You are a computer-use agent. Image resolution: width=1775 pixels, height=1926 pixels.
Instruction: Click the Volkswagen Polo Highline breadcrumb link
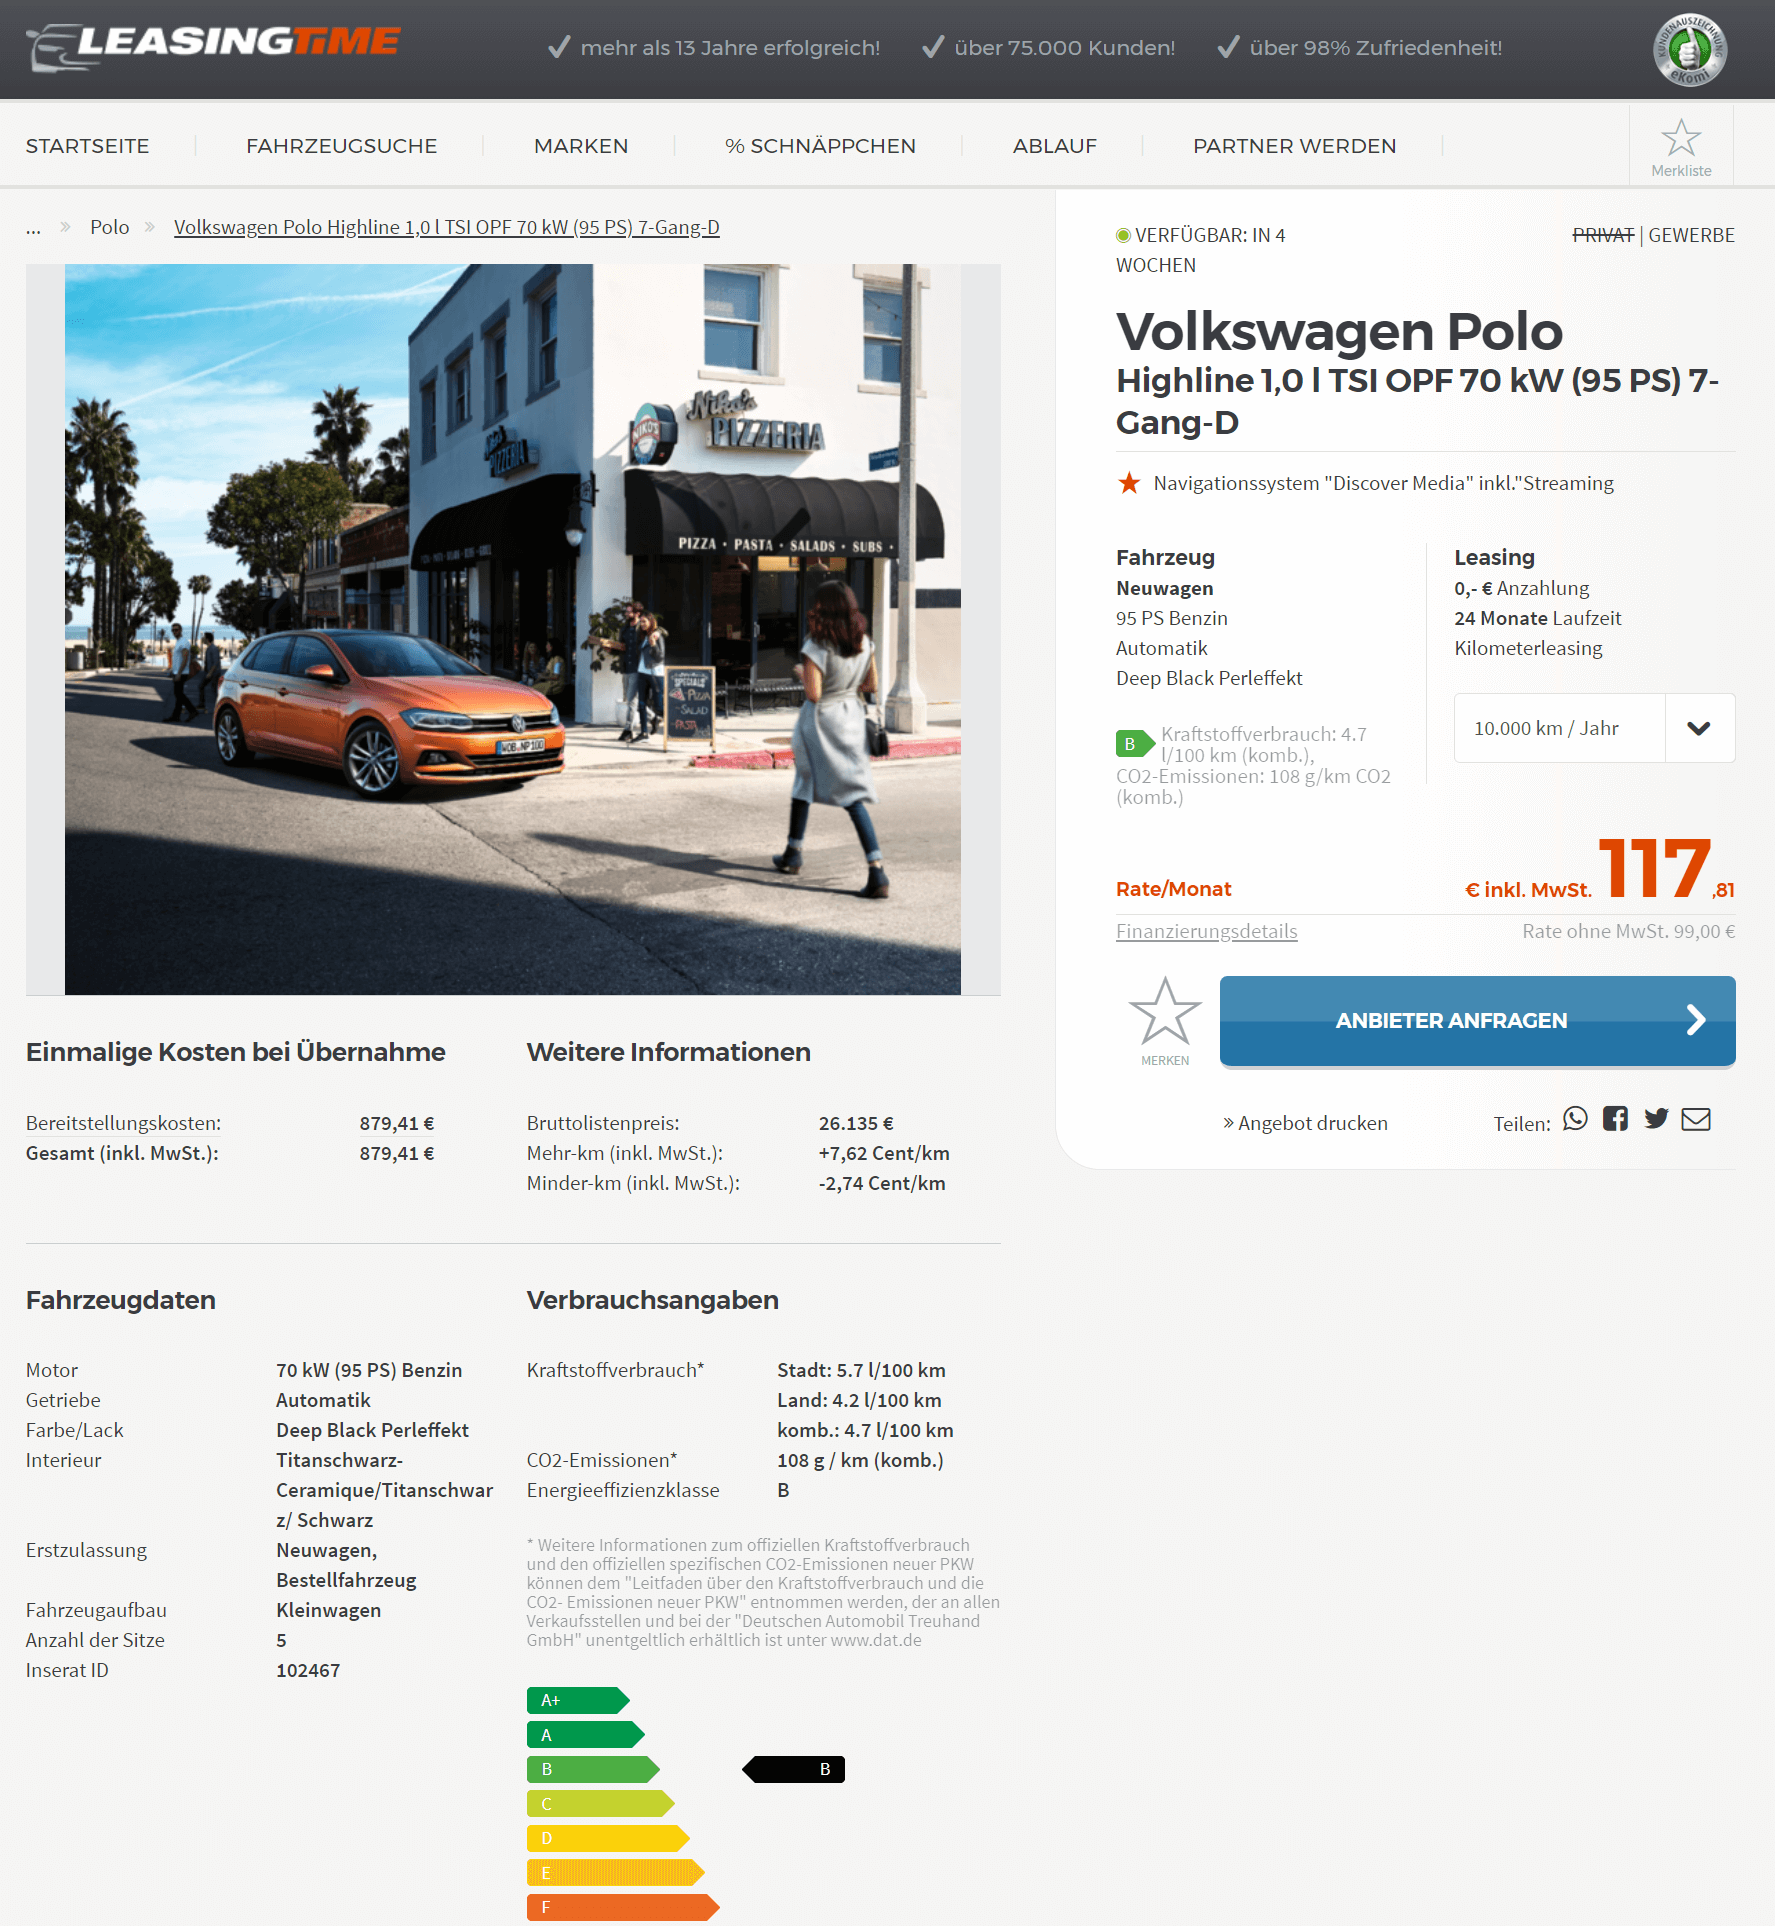[447, 227]
